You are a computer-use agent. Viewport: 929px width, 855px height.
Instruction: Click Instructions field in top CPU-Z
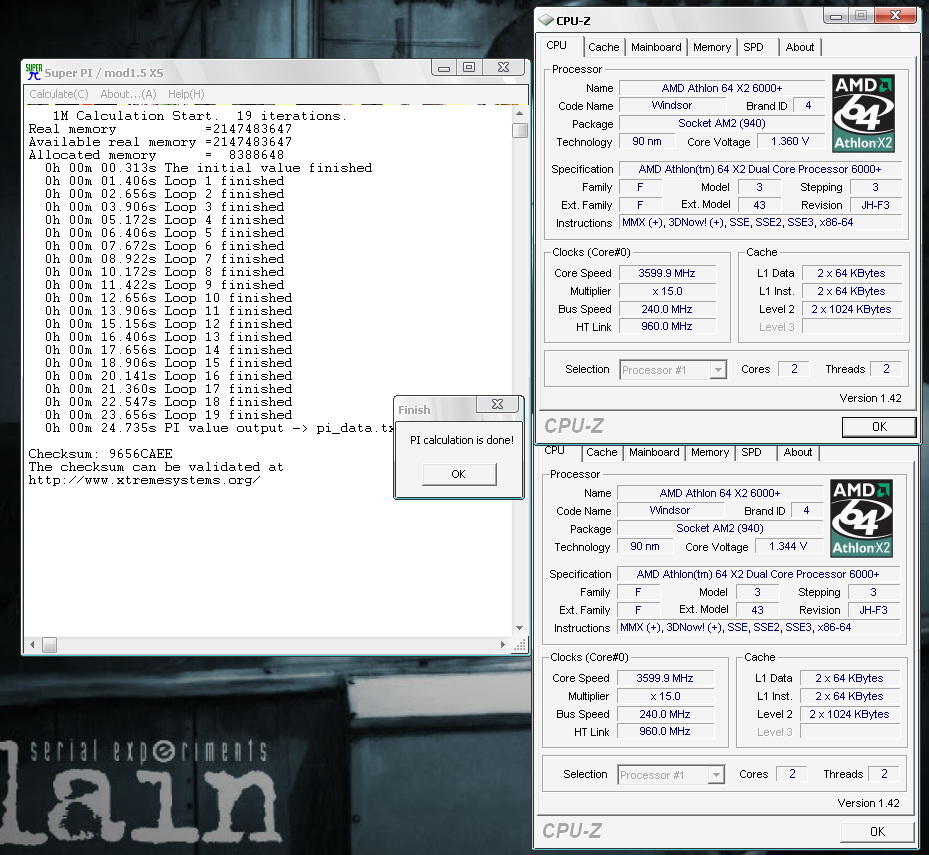(761, 223)
